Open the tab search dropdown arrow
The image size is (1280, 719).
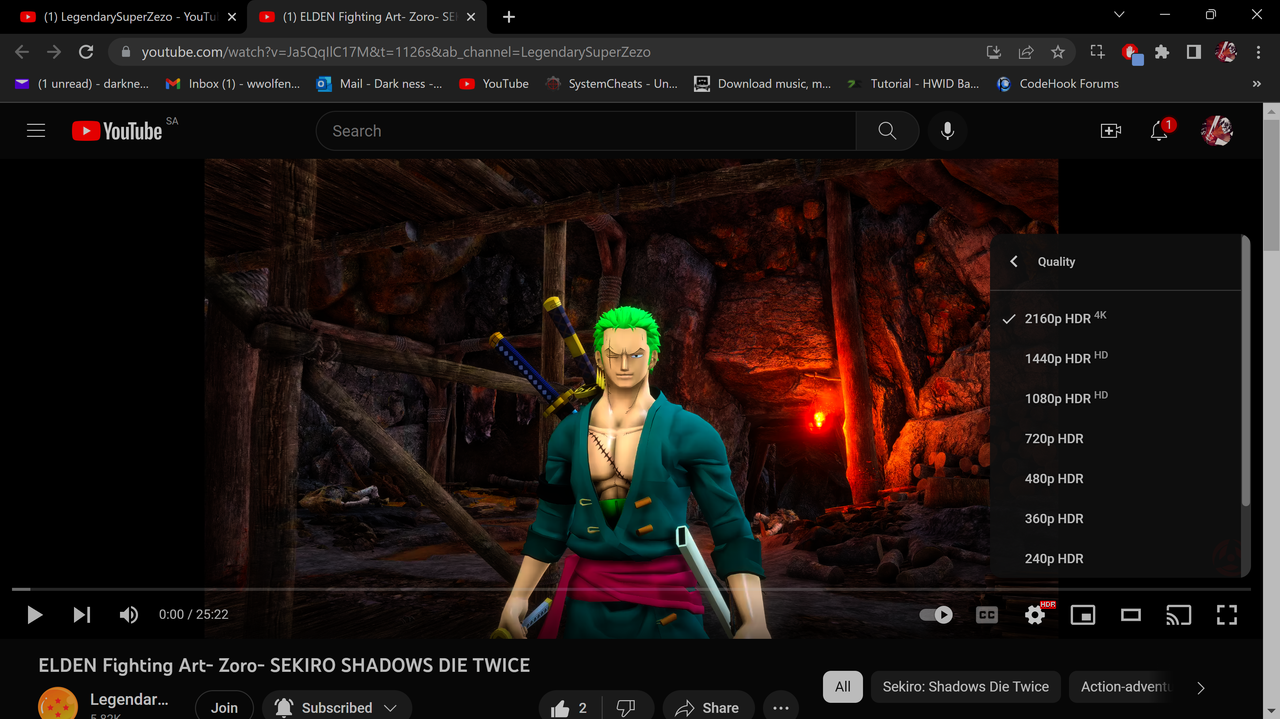point(1119,15)
